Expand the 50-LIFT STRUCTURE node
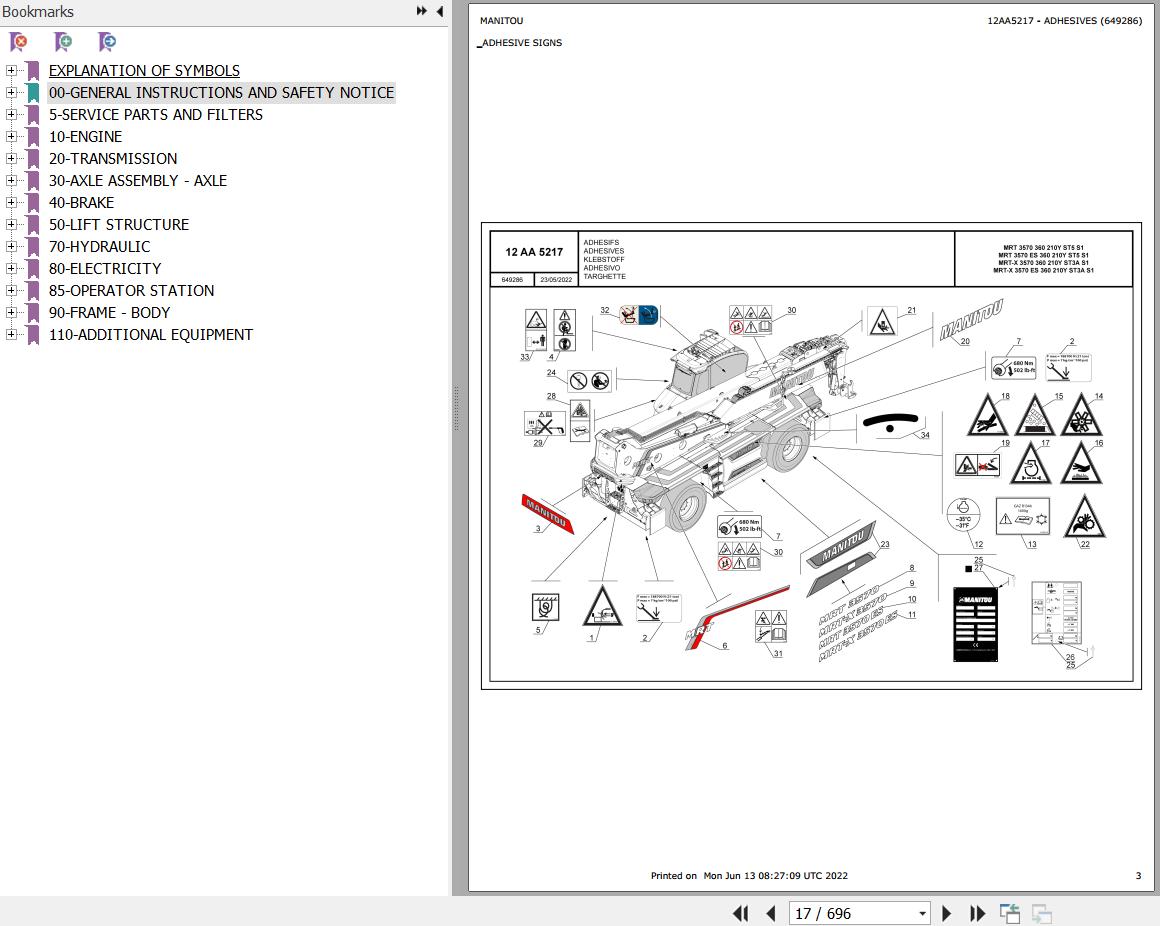This screenshot has width=1160, height=926. [x=11, y=225]
